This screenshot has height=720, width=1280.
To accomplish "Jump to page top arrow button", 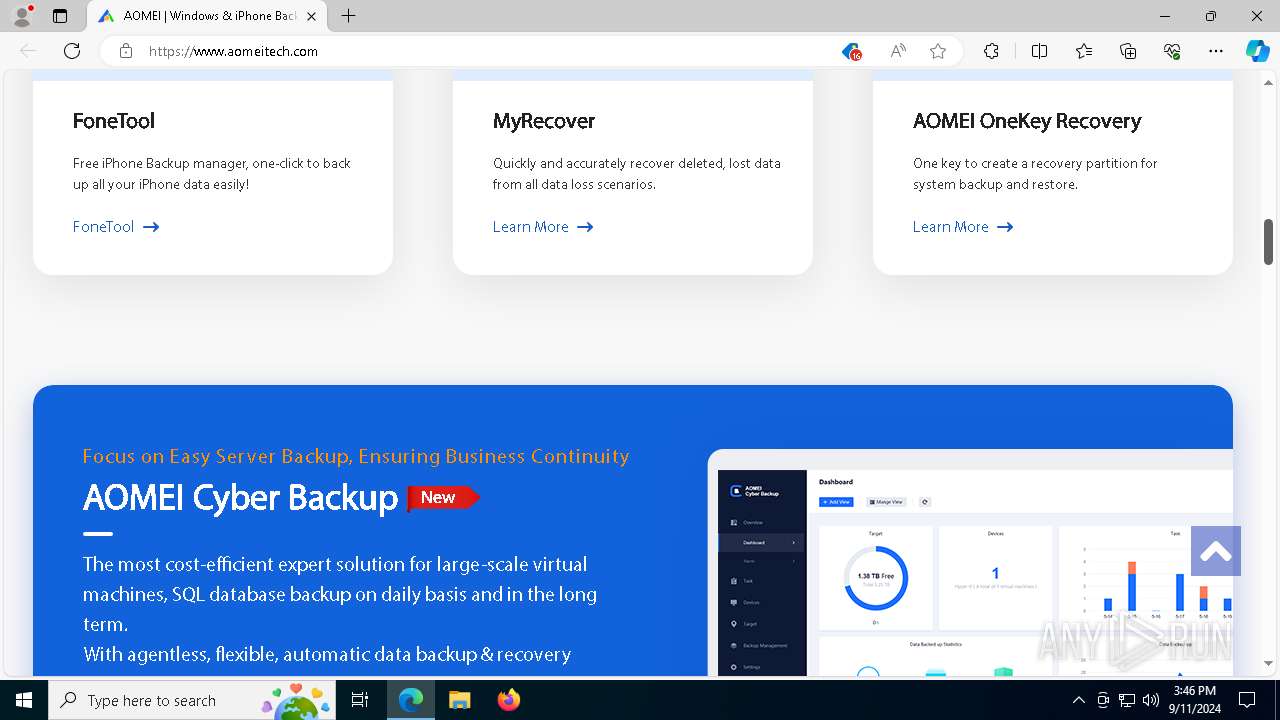I will (1216, 551).
